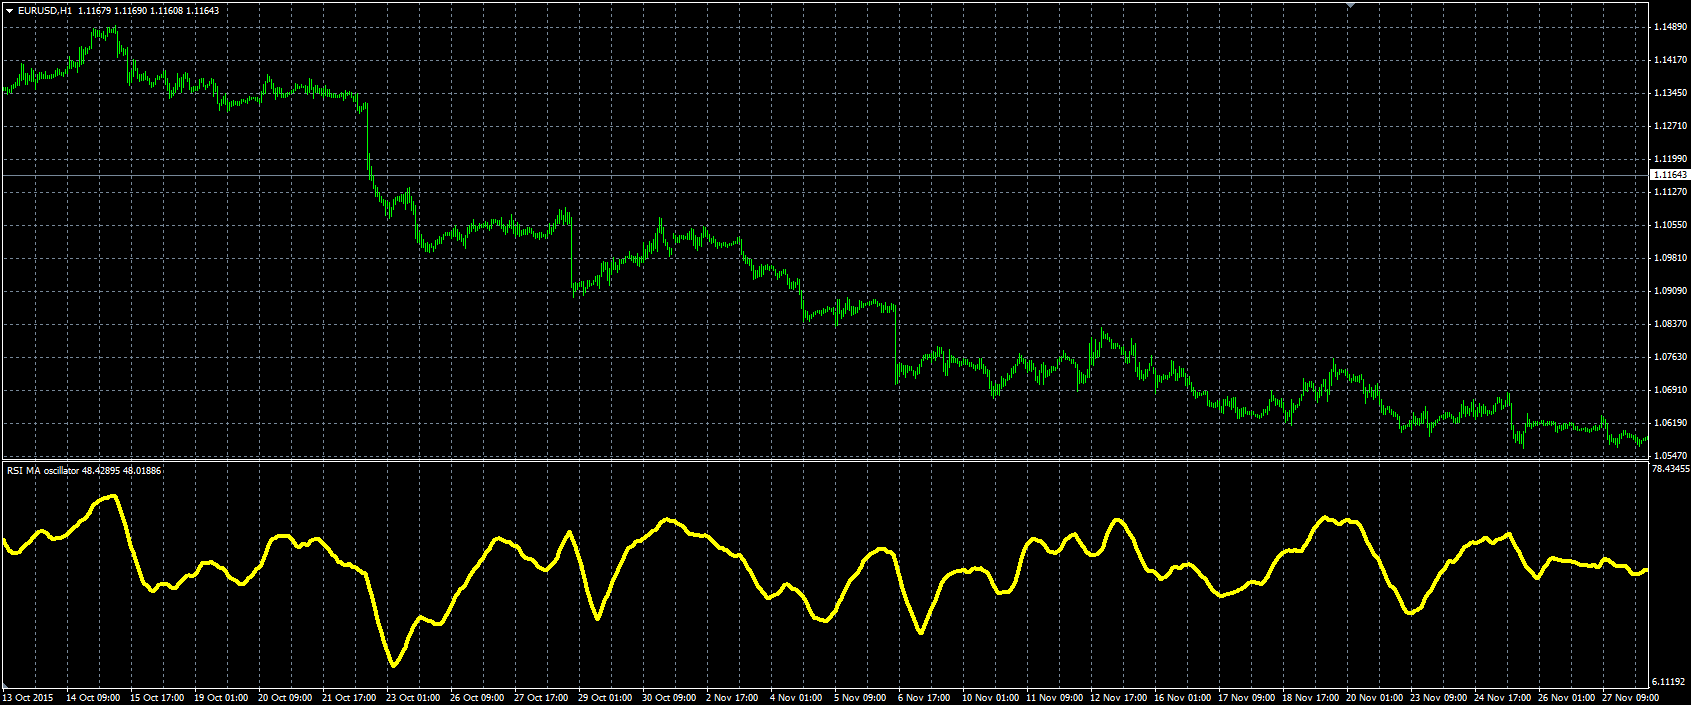
Task: Click the 1.09810 price scale value
Action: [1671, 258]
